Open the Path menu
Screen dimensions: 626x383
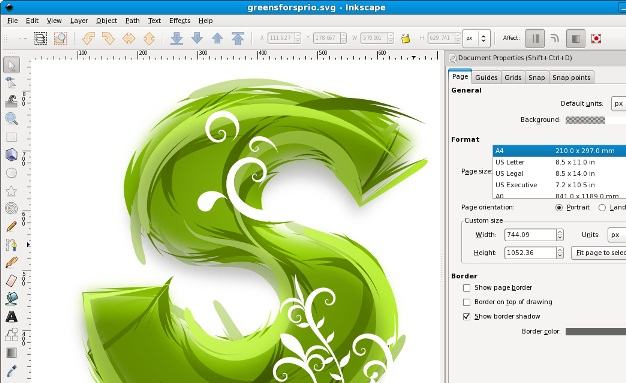click(132, 20)
